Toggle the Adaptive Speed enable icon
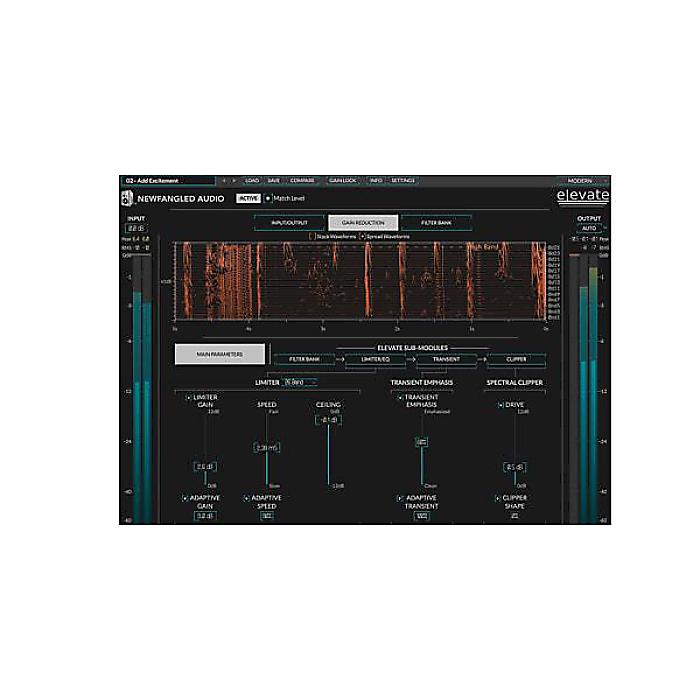The width and height of the screenshot is (700, 700). coord(248,498)
